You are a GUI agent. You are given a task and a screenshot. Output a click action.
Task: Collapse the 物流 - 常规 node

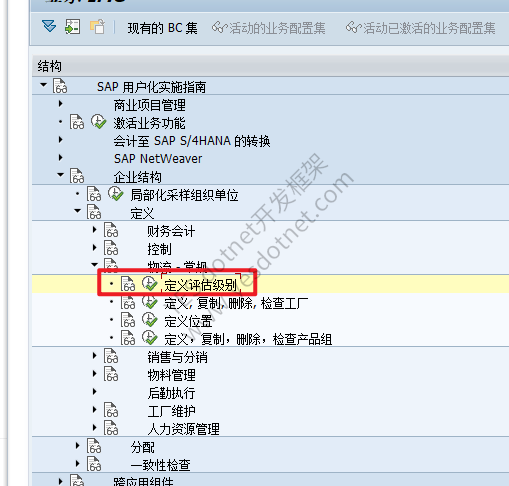95,265
